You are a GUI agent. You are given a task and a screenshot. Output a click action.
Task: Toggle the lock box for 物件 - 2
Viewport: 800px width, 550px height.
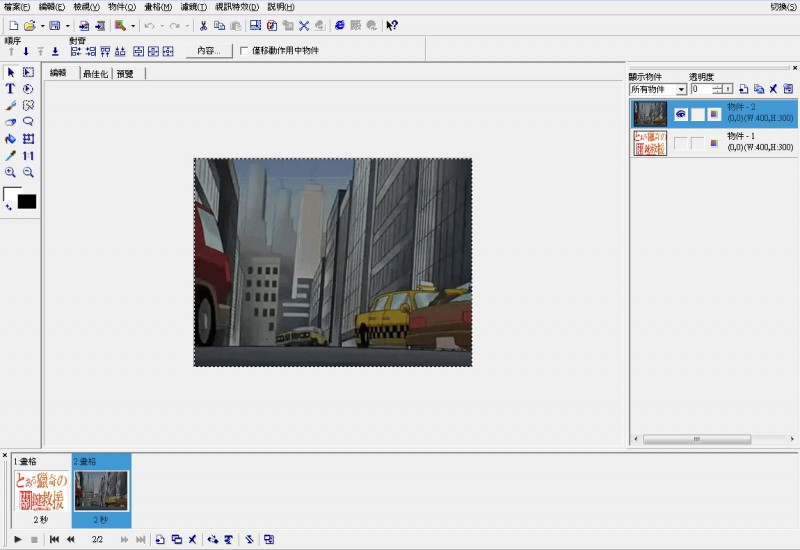tap(697, 114)
